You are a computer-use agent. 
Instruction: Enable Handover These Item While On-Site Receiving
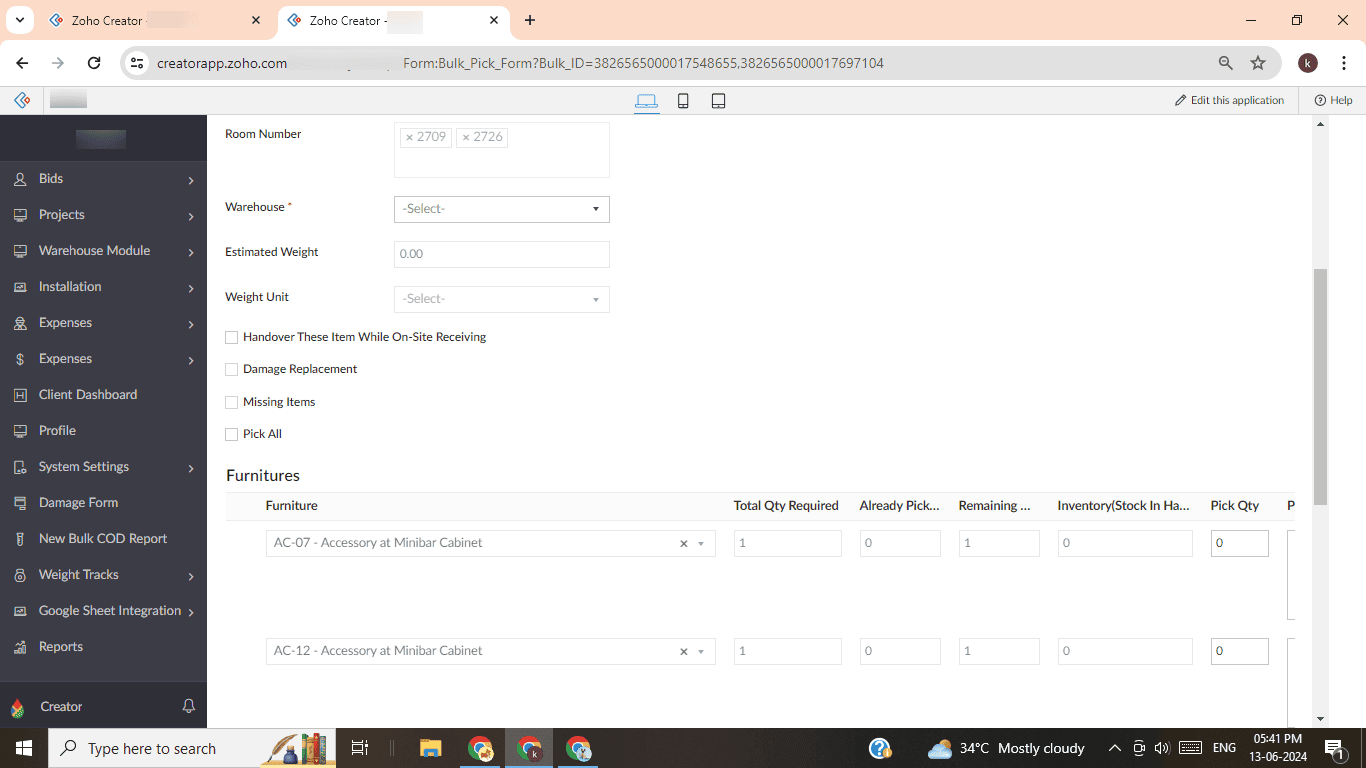[x=232, y=338]
